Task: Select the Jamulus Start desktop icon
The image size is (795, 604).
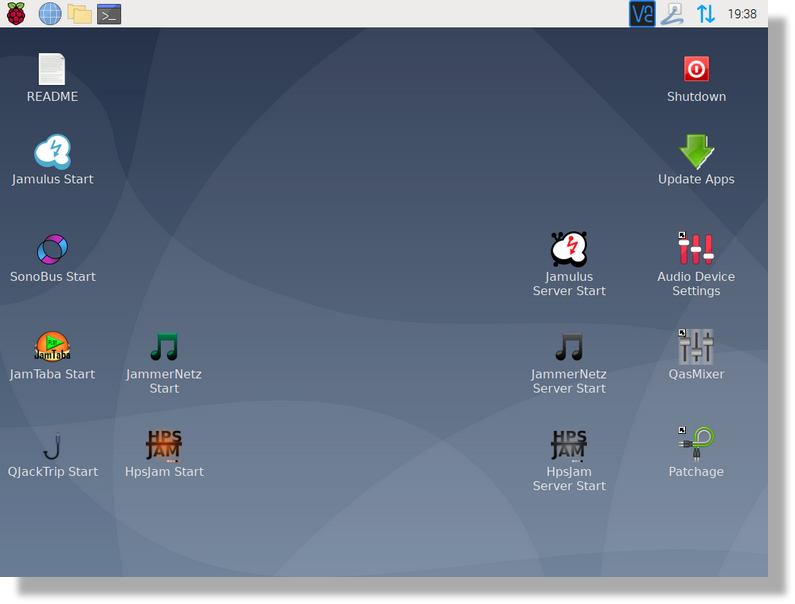Action: click(52, 151)
